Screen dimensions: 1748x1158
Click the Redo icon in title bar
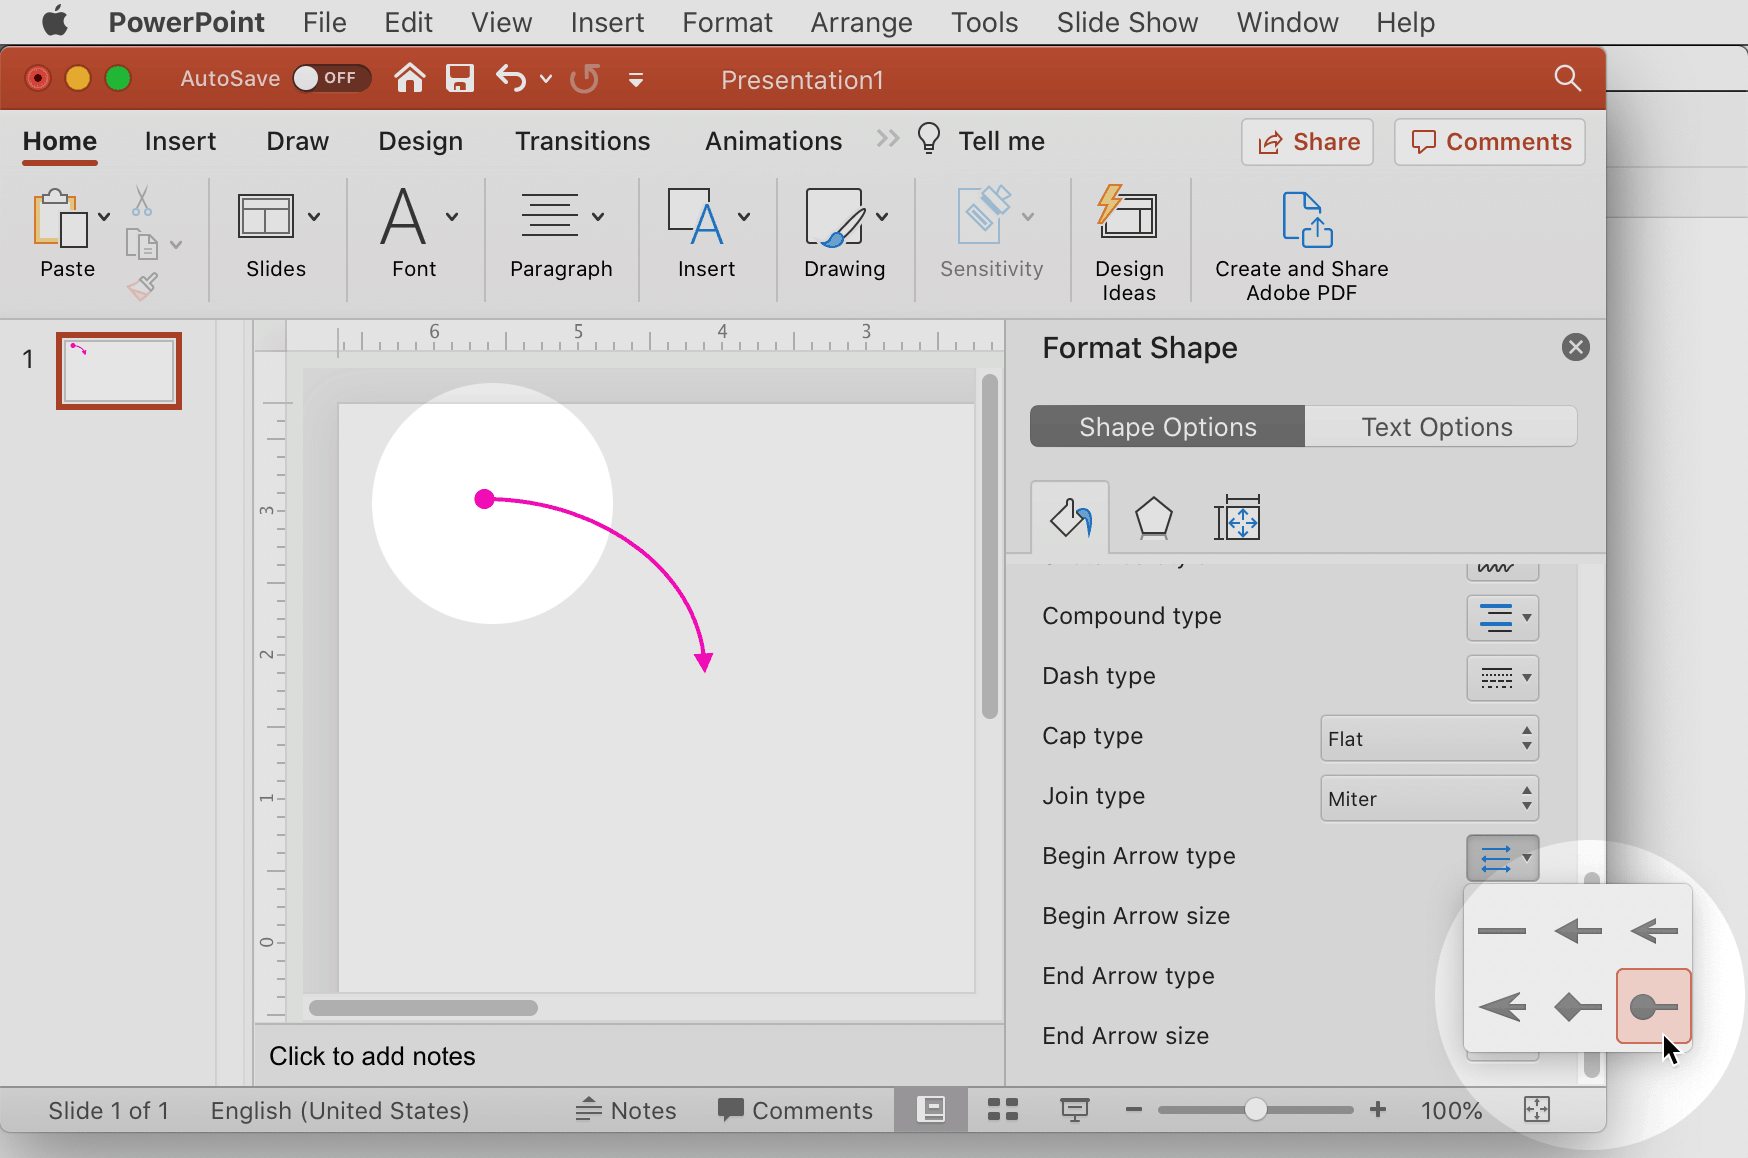pyautogui.click(x=585, y=78)
